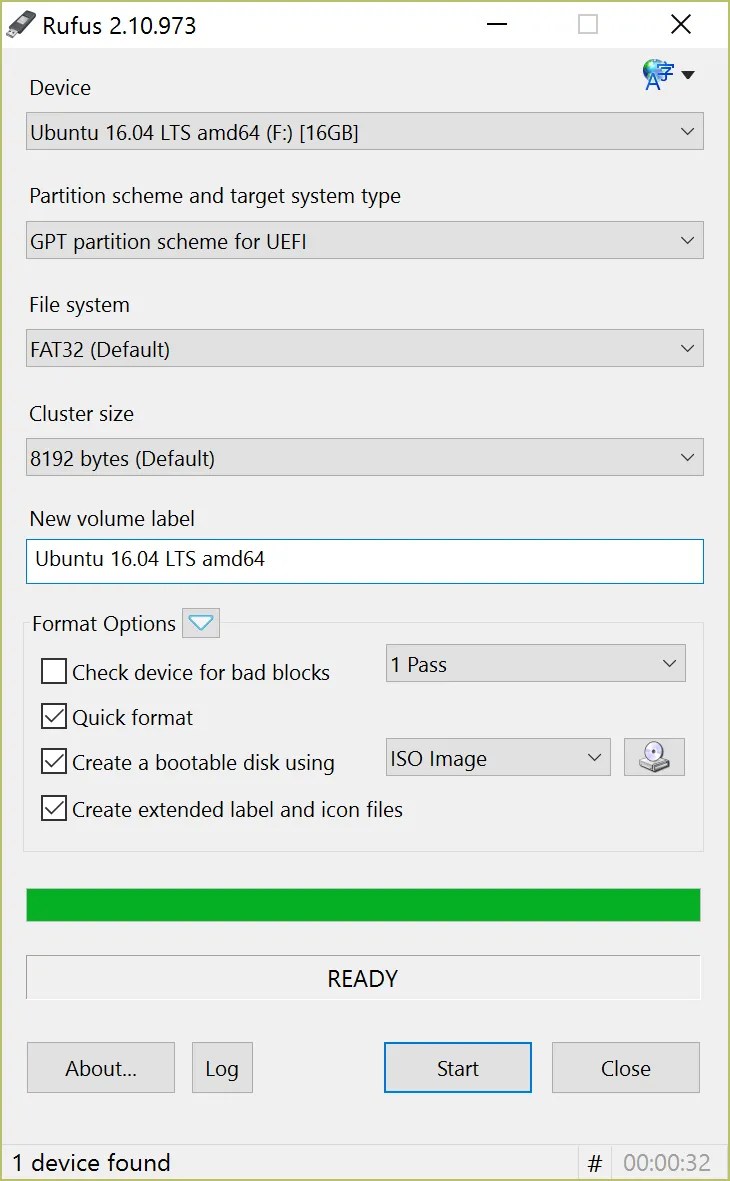Click the black arrow beside the globe
730x1181 pixels.
tap(687, 75)
